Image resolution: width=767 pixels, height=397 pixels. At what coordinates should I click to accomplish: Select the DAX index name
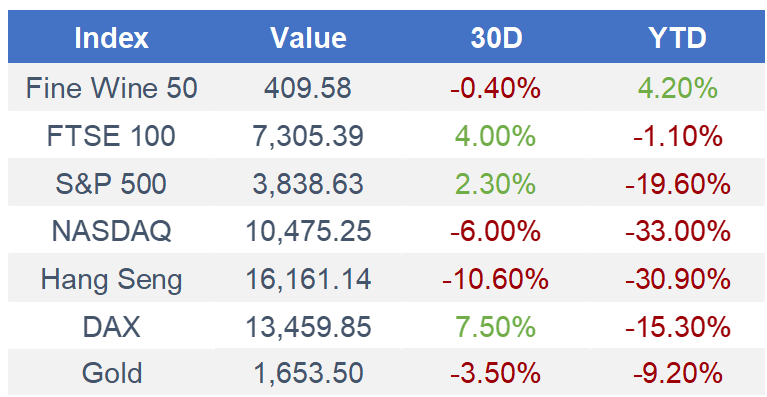112,327
